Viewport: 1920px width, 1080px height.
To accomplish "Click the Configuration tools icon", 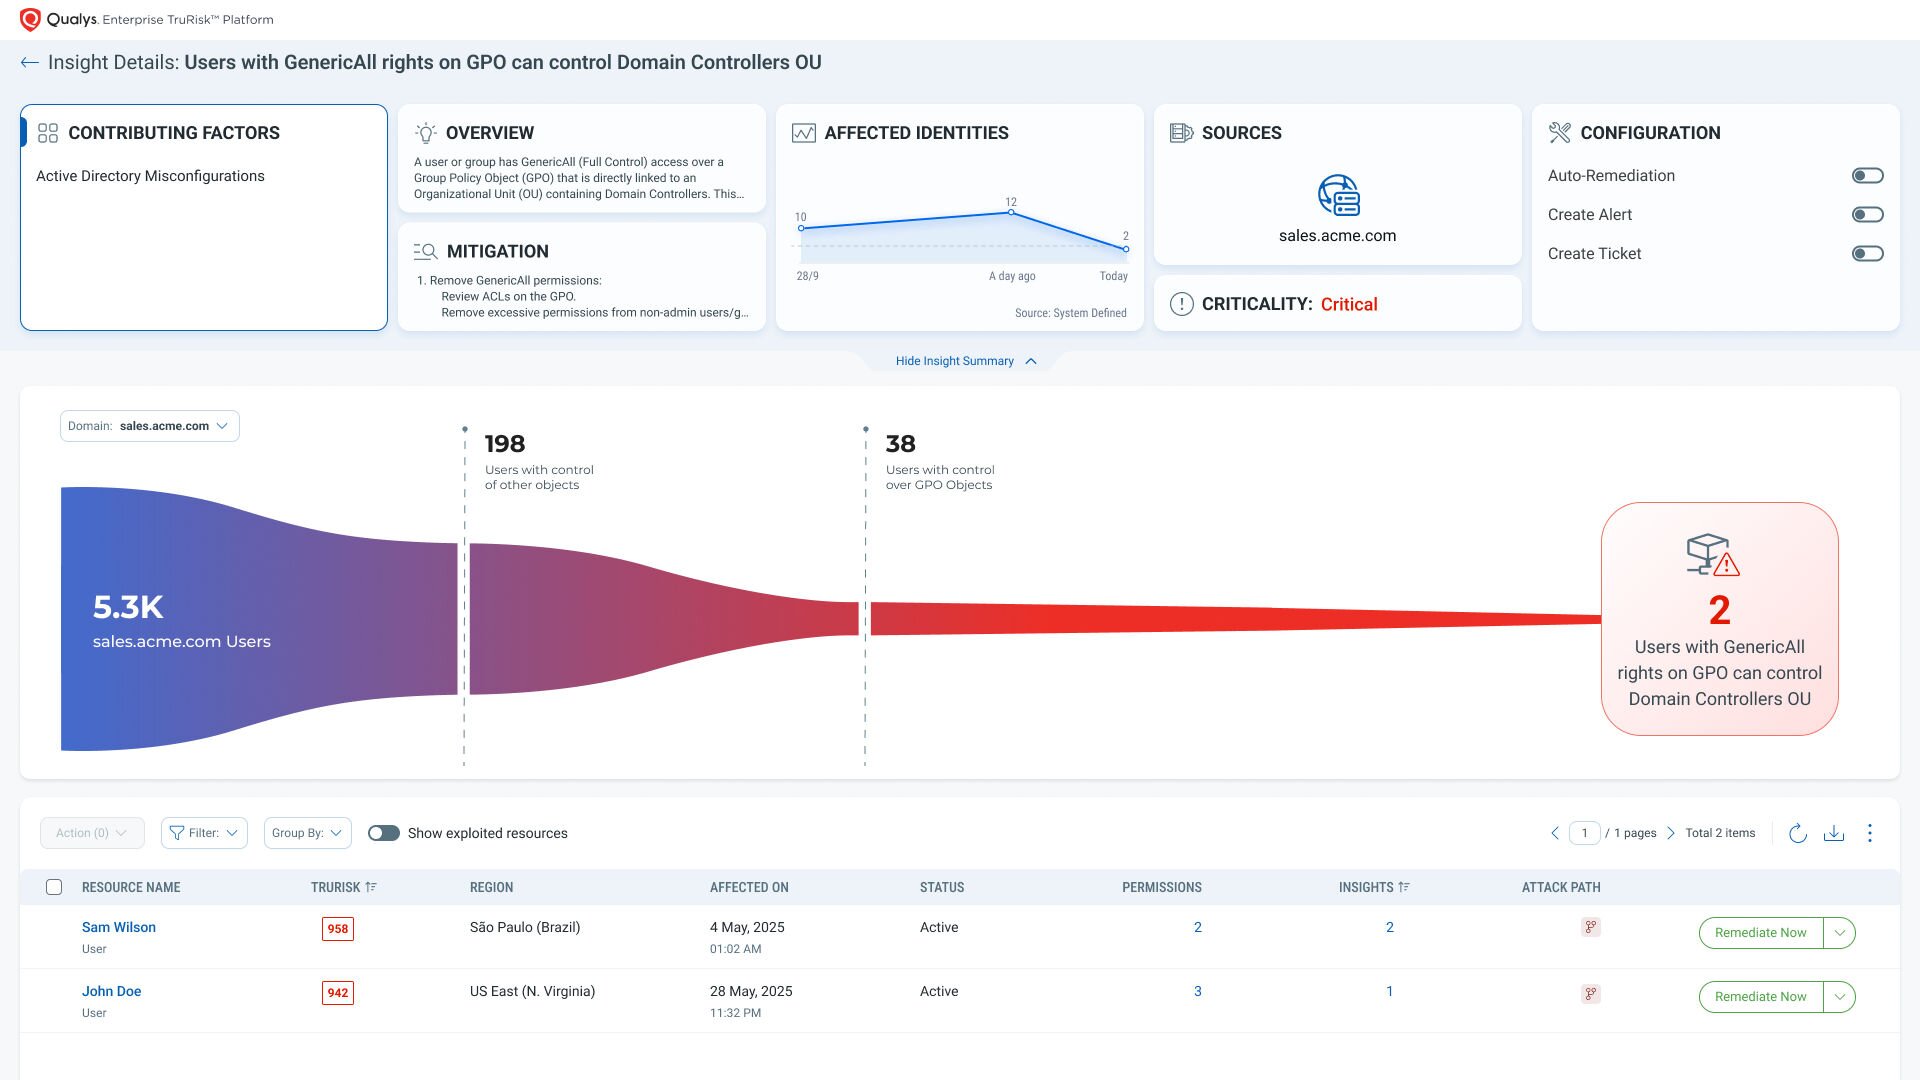I will click(x=1560, y=133).
